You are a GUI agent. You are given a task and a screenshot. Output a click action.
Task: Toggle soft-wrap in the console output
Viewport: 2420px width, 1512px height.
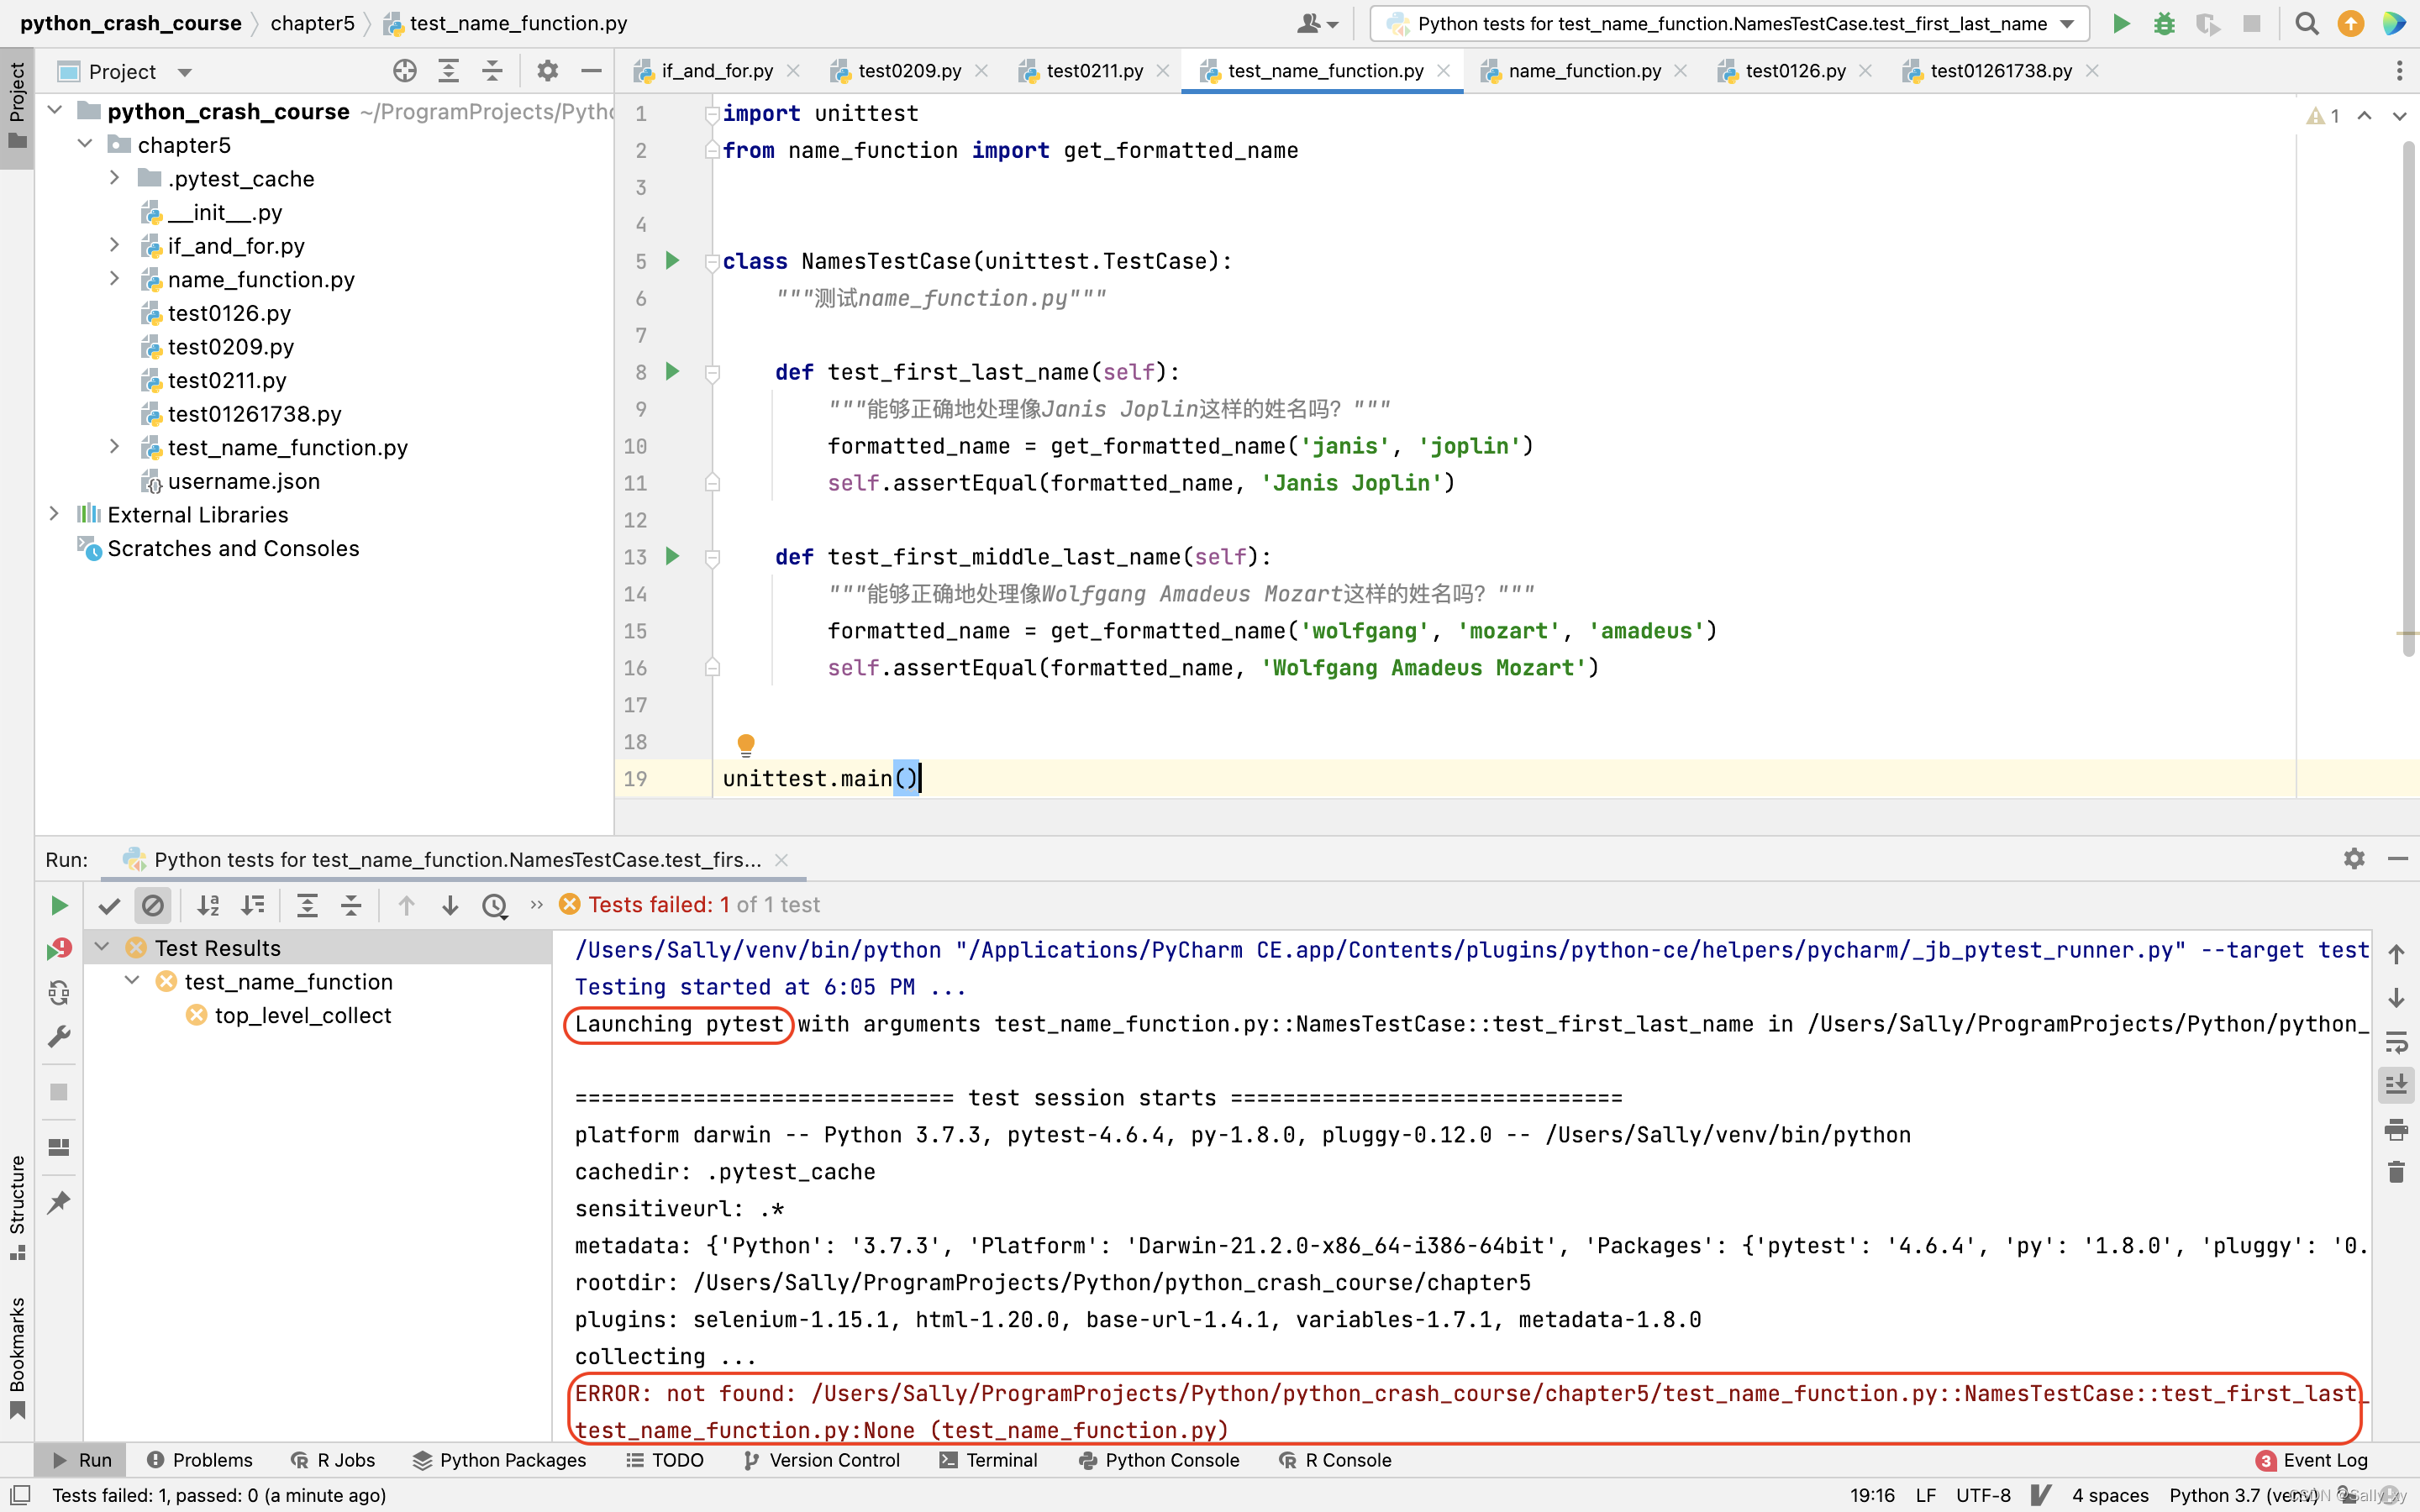[2396, 1042]
